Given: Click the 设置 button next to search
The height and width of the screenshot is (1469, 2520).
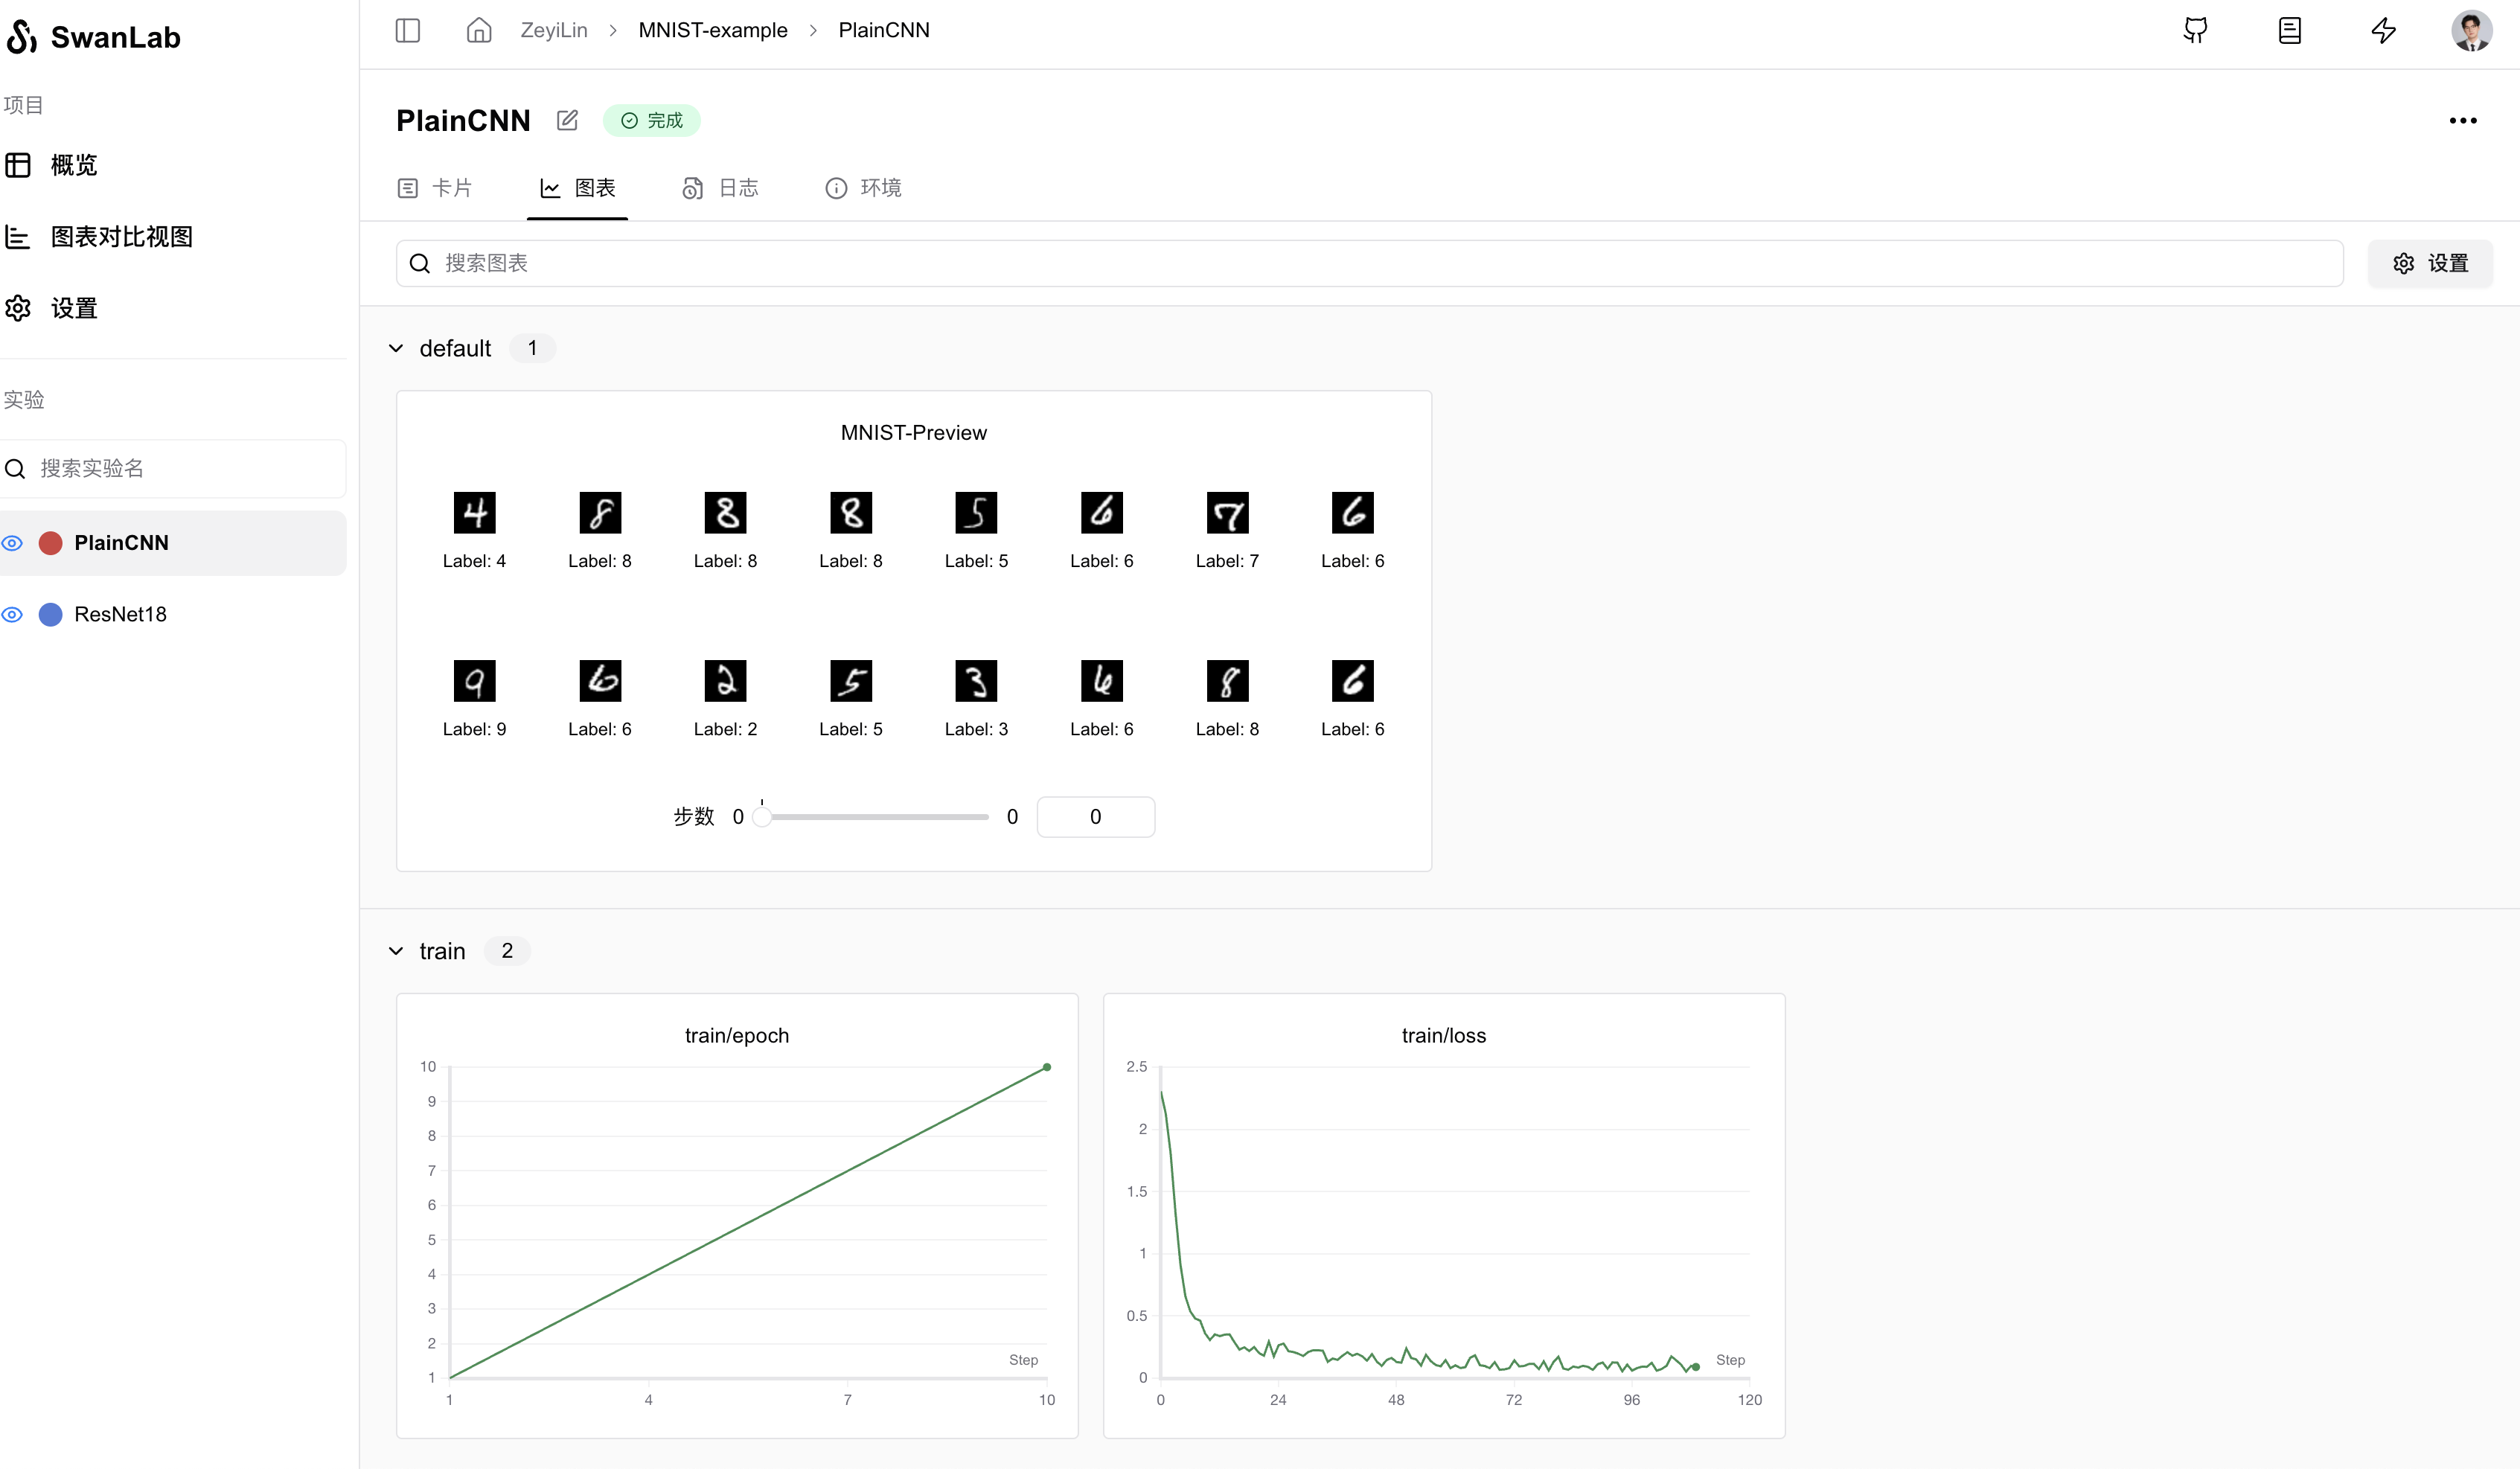Looking at the screenshot, I should click(2430, 263).
